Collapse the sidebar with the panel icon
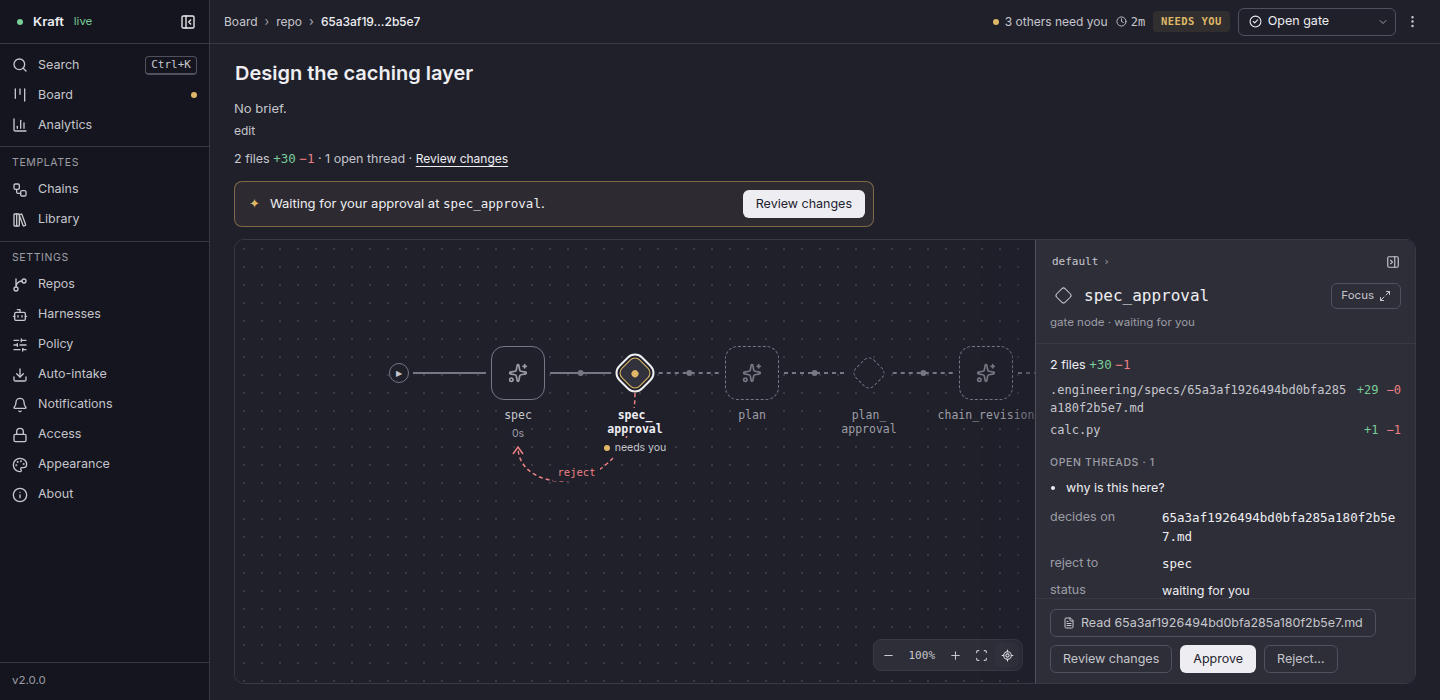This screenshot has width=1440, height=700. click(188, 21)
